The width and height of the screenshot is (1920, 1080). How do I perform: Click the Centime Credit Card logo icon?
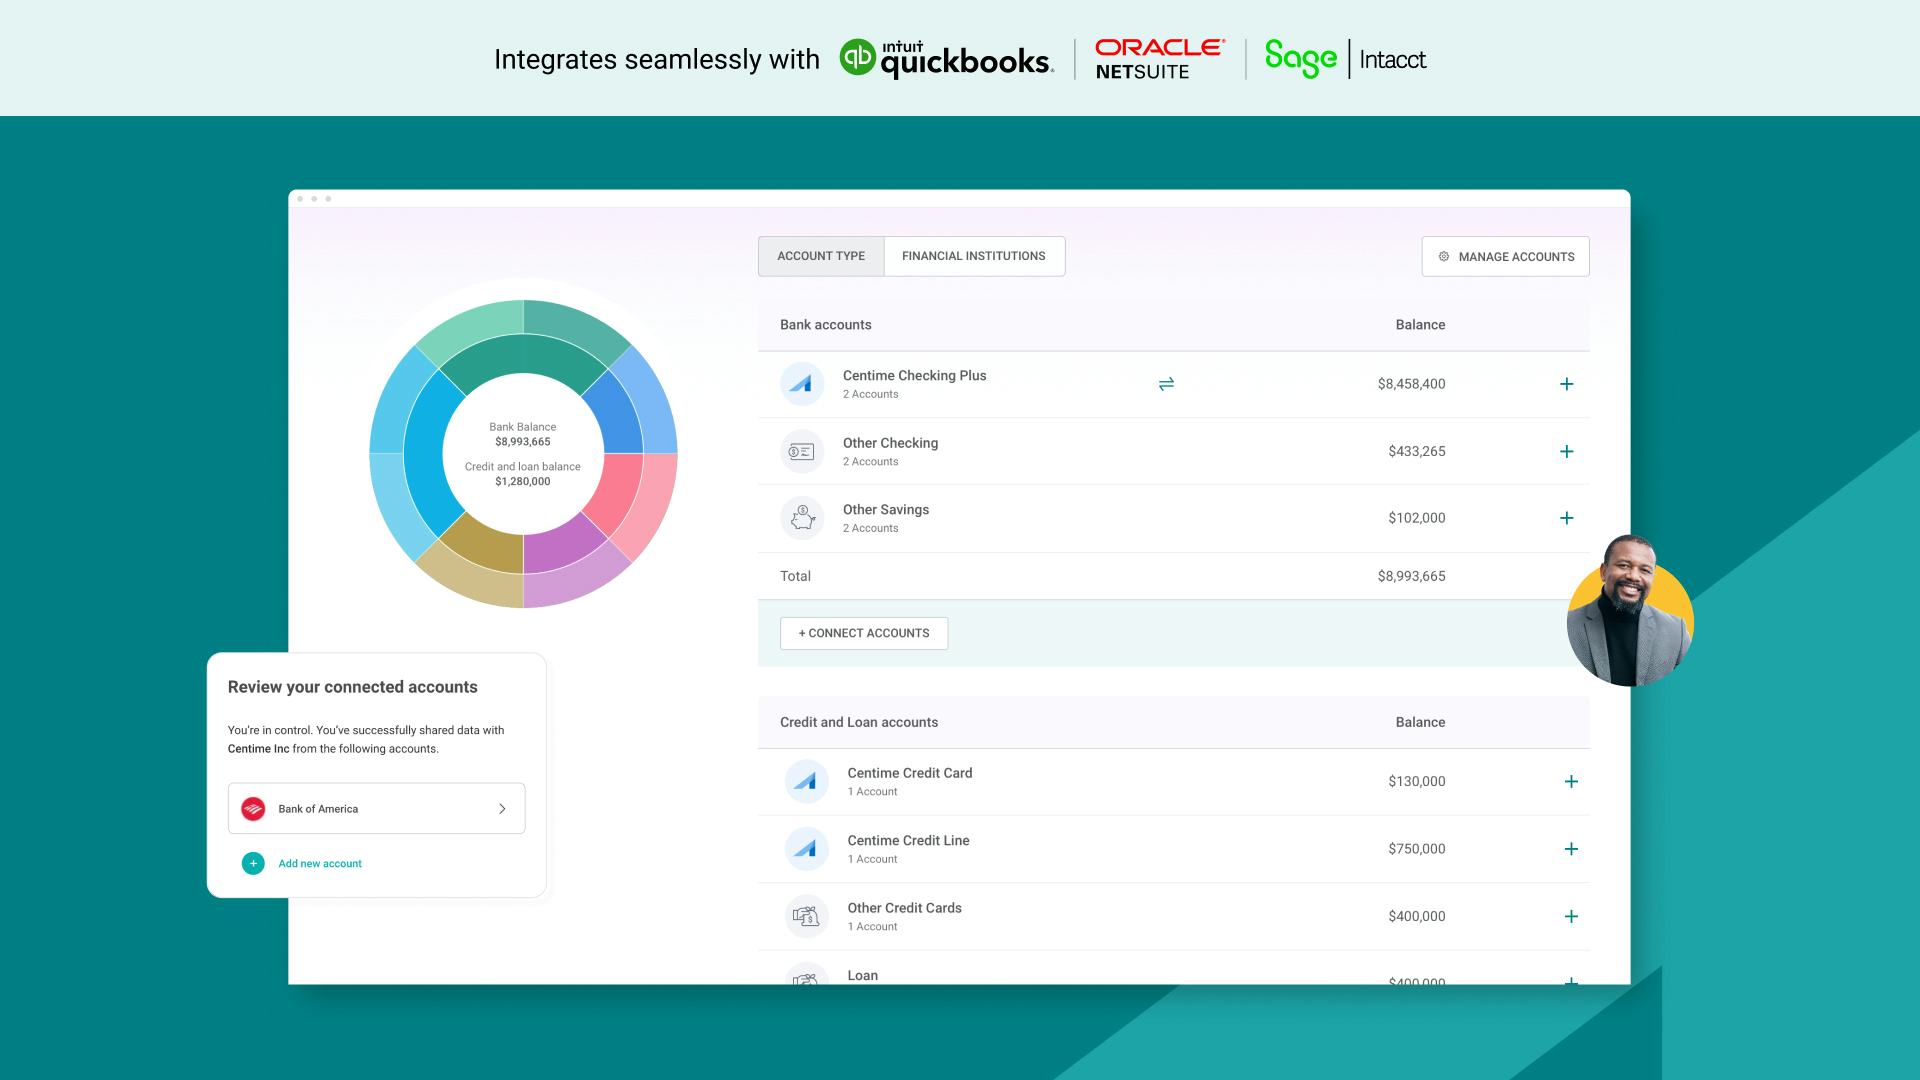(806, 782)
